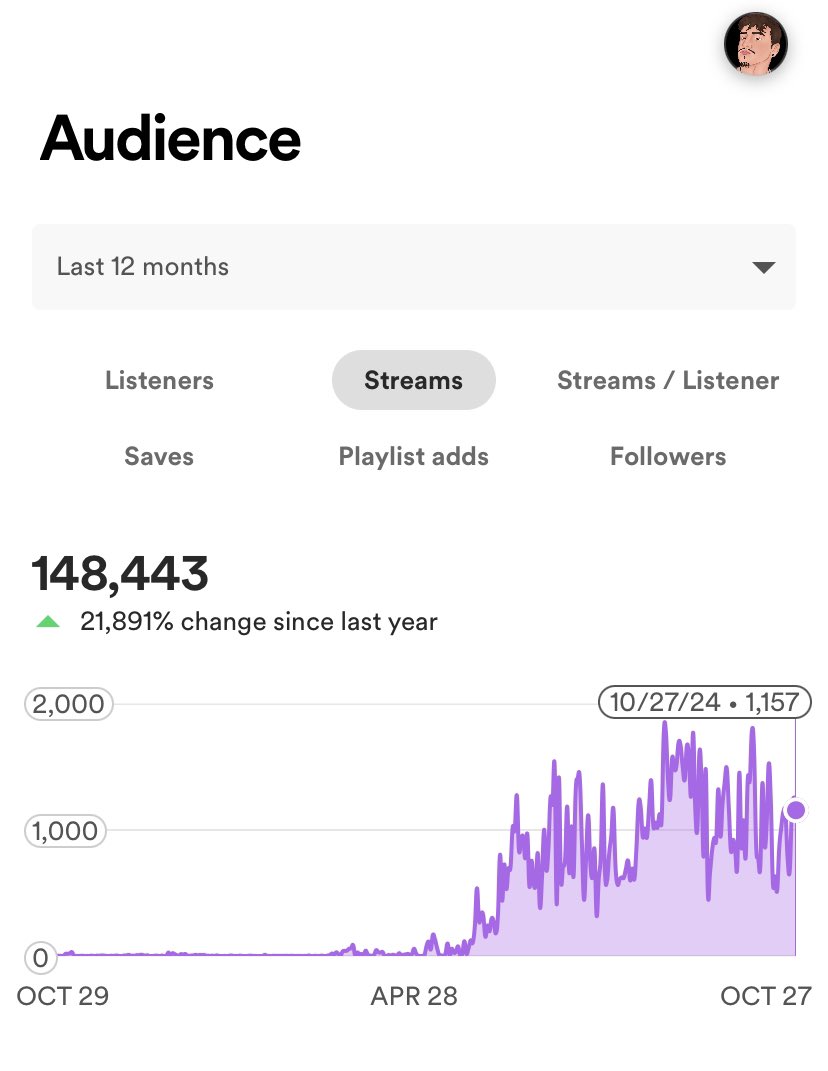Click the dropdown arrow beside Last 12 months

click(x=763, y=267)
